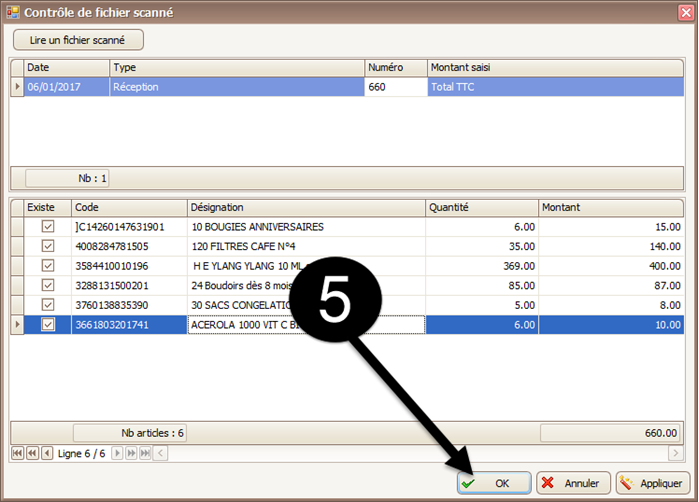Select the date cell 06/01/2017
Image resolution: width=699 pixels, height=502 pixels.
click(67, 87)
